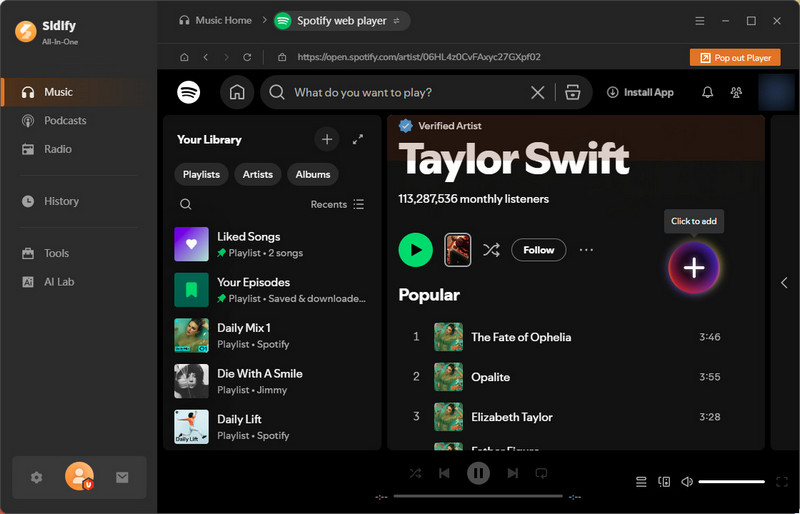
Task: Play Taylor Swift with green play button
Action: [x=416, y=250]
